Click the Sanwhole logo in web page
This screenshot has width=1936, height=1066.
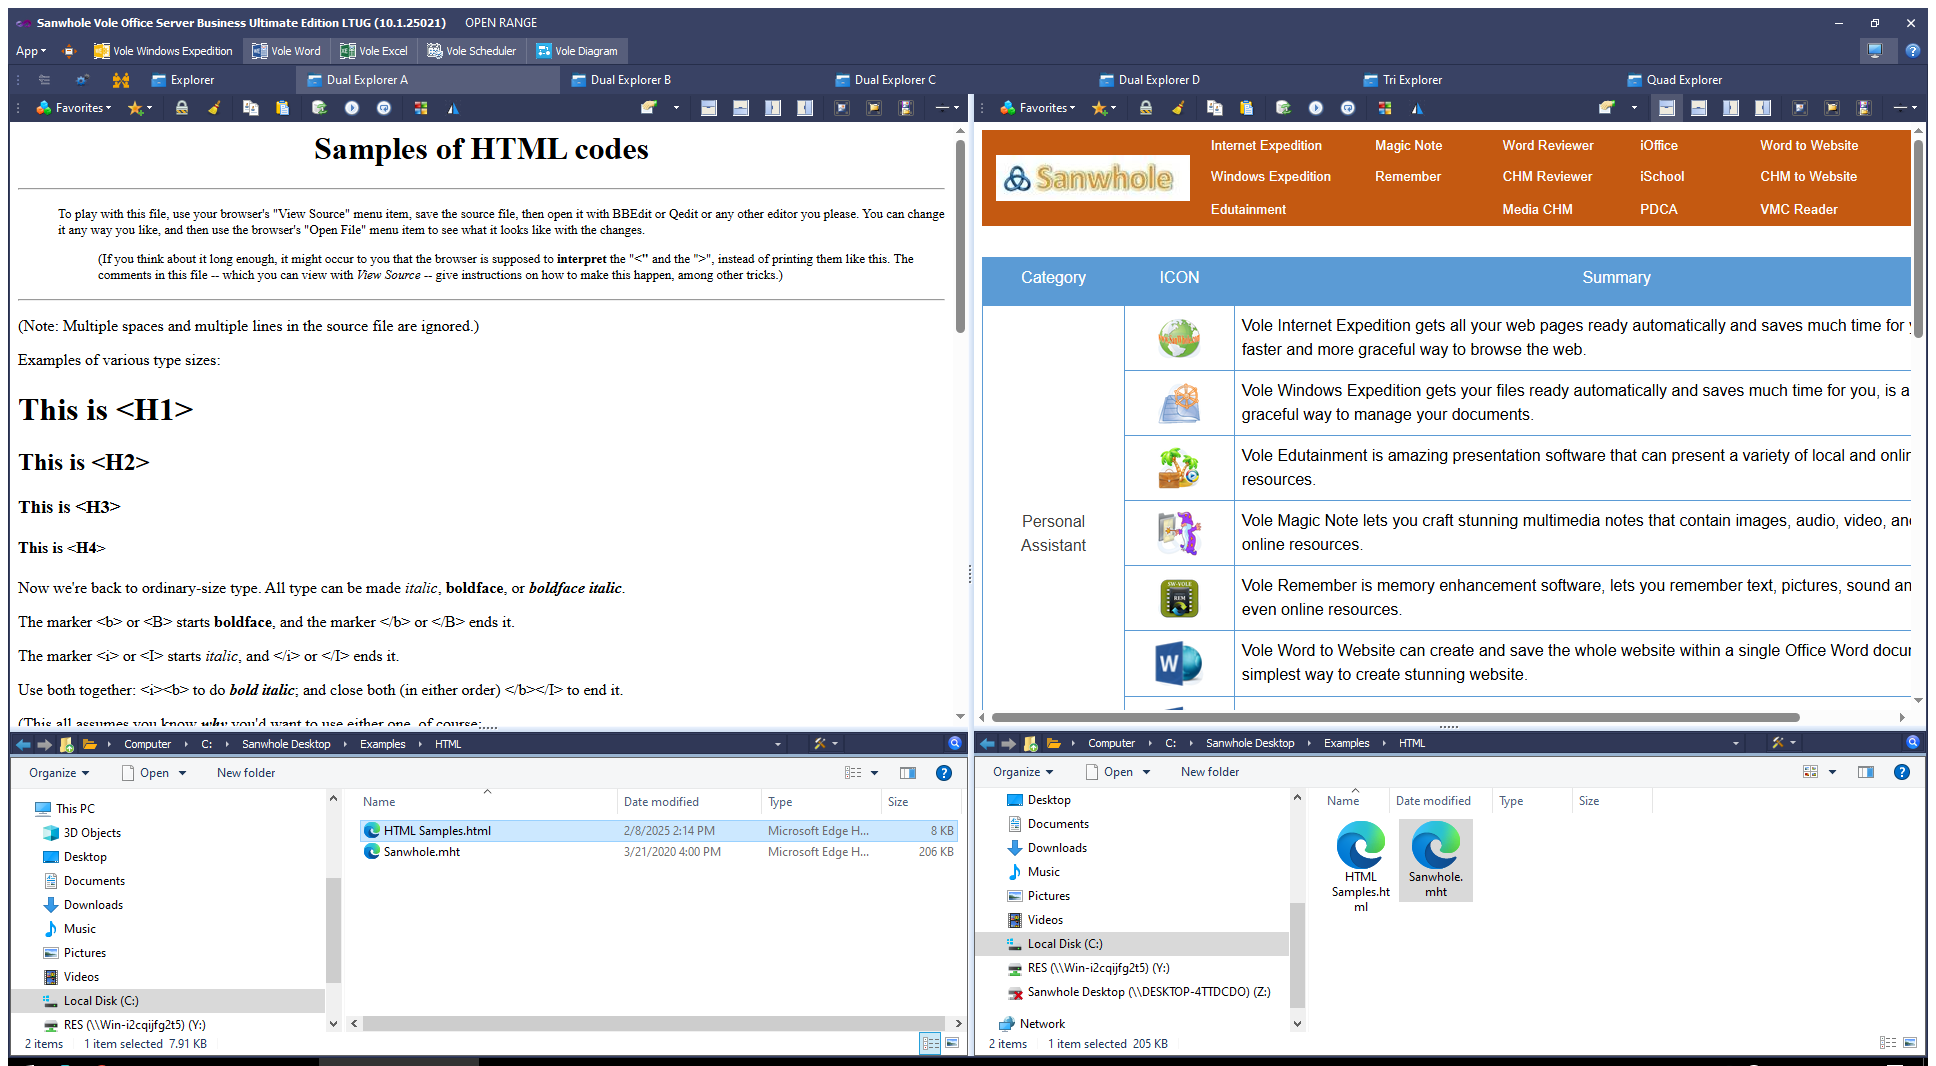click(x=1092, y=178)
